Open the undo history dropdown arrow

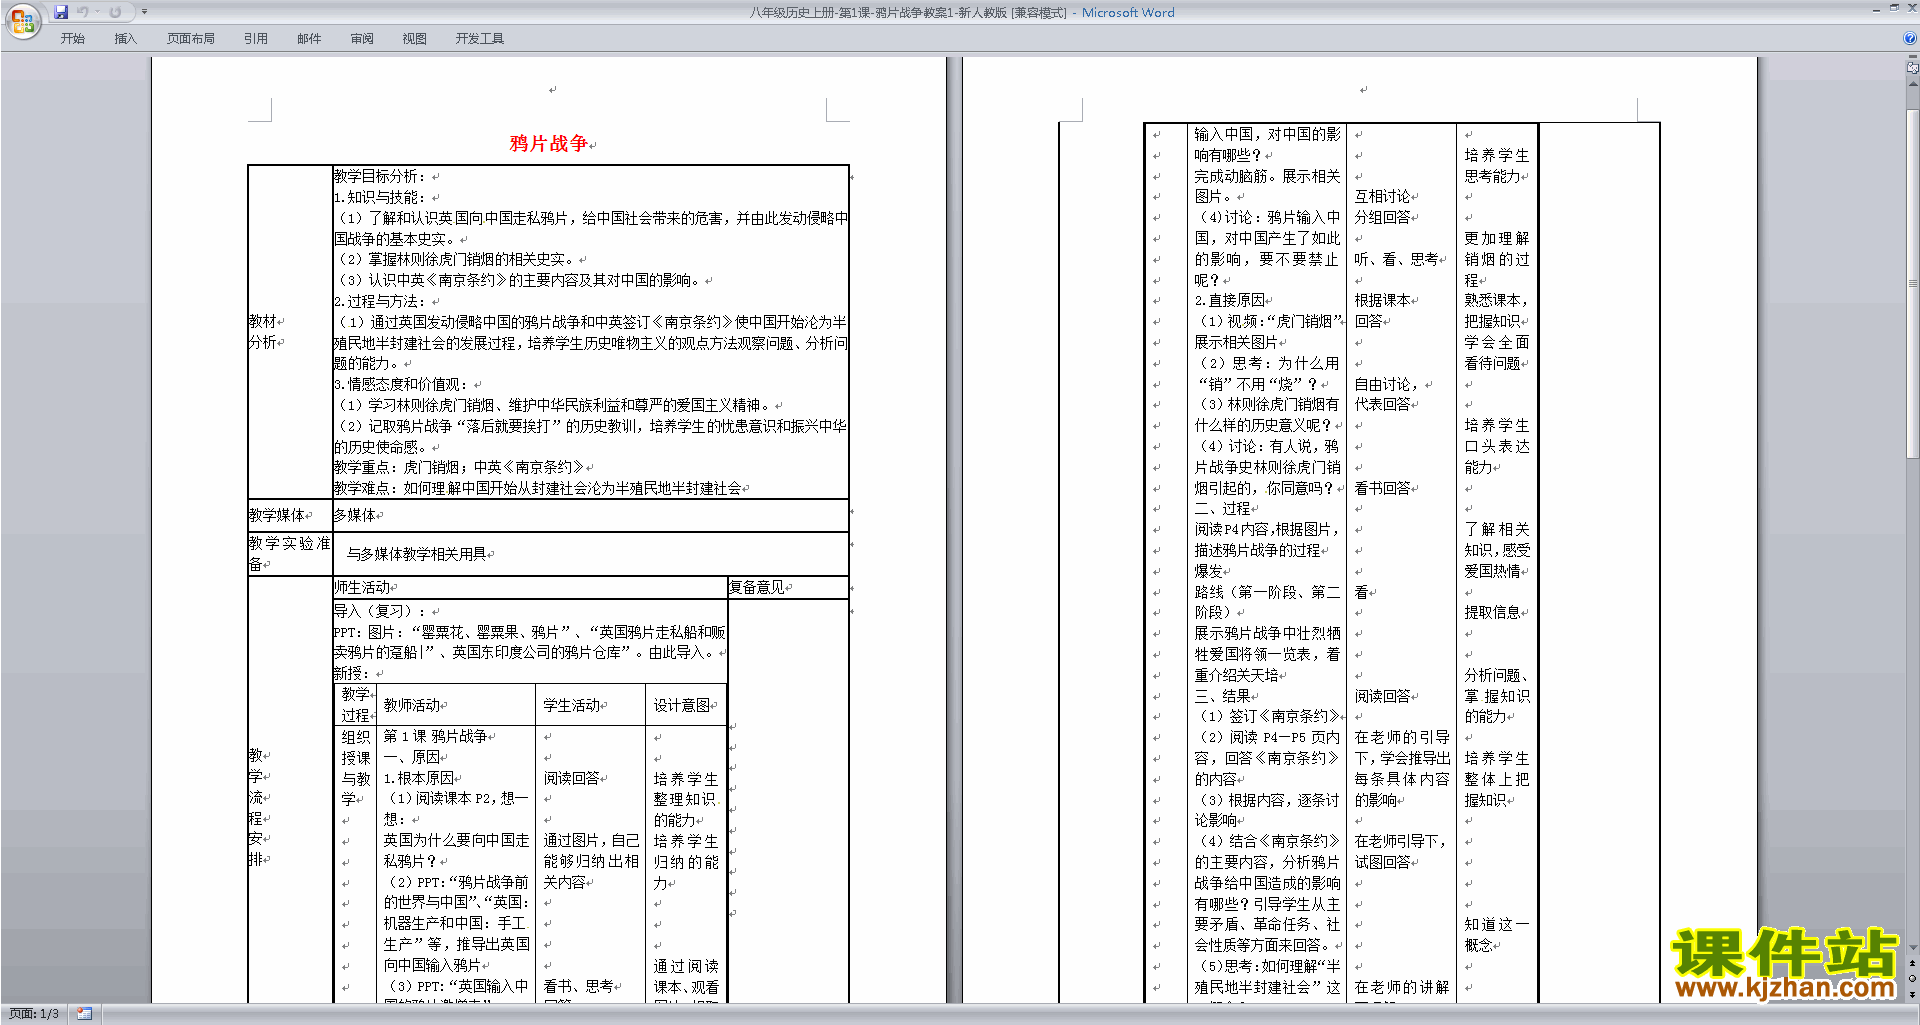click(x=97, y=12)
